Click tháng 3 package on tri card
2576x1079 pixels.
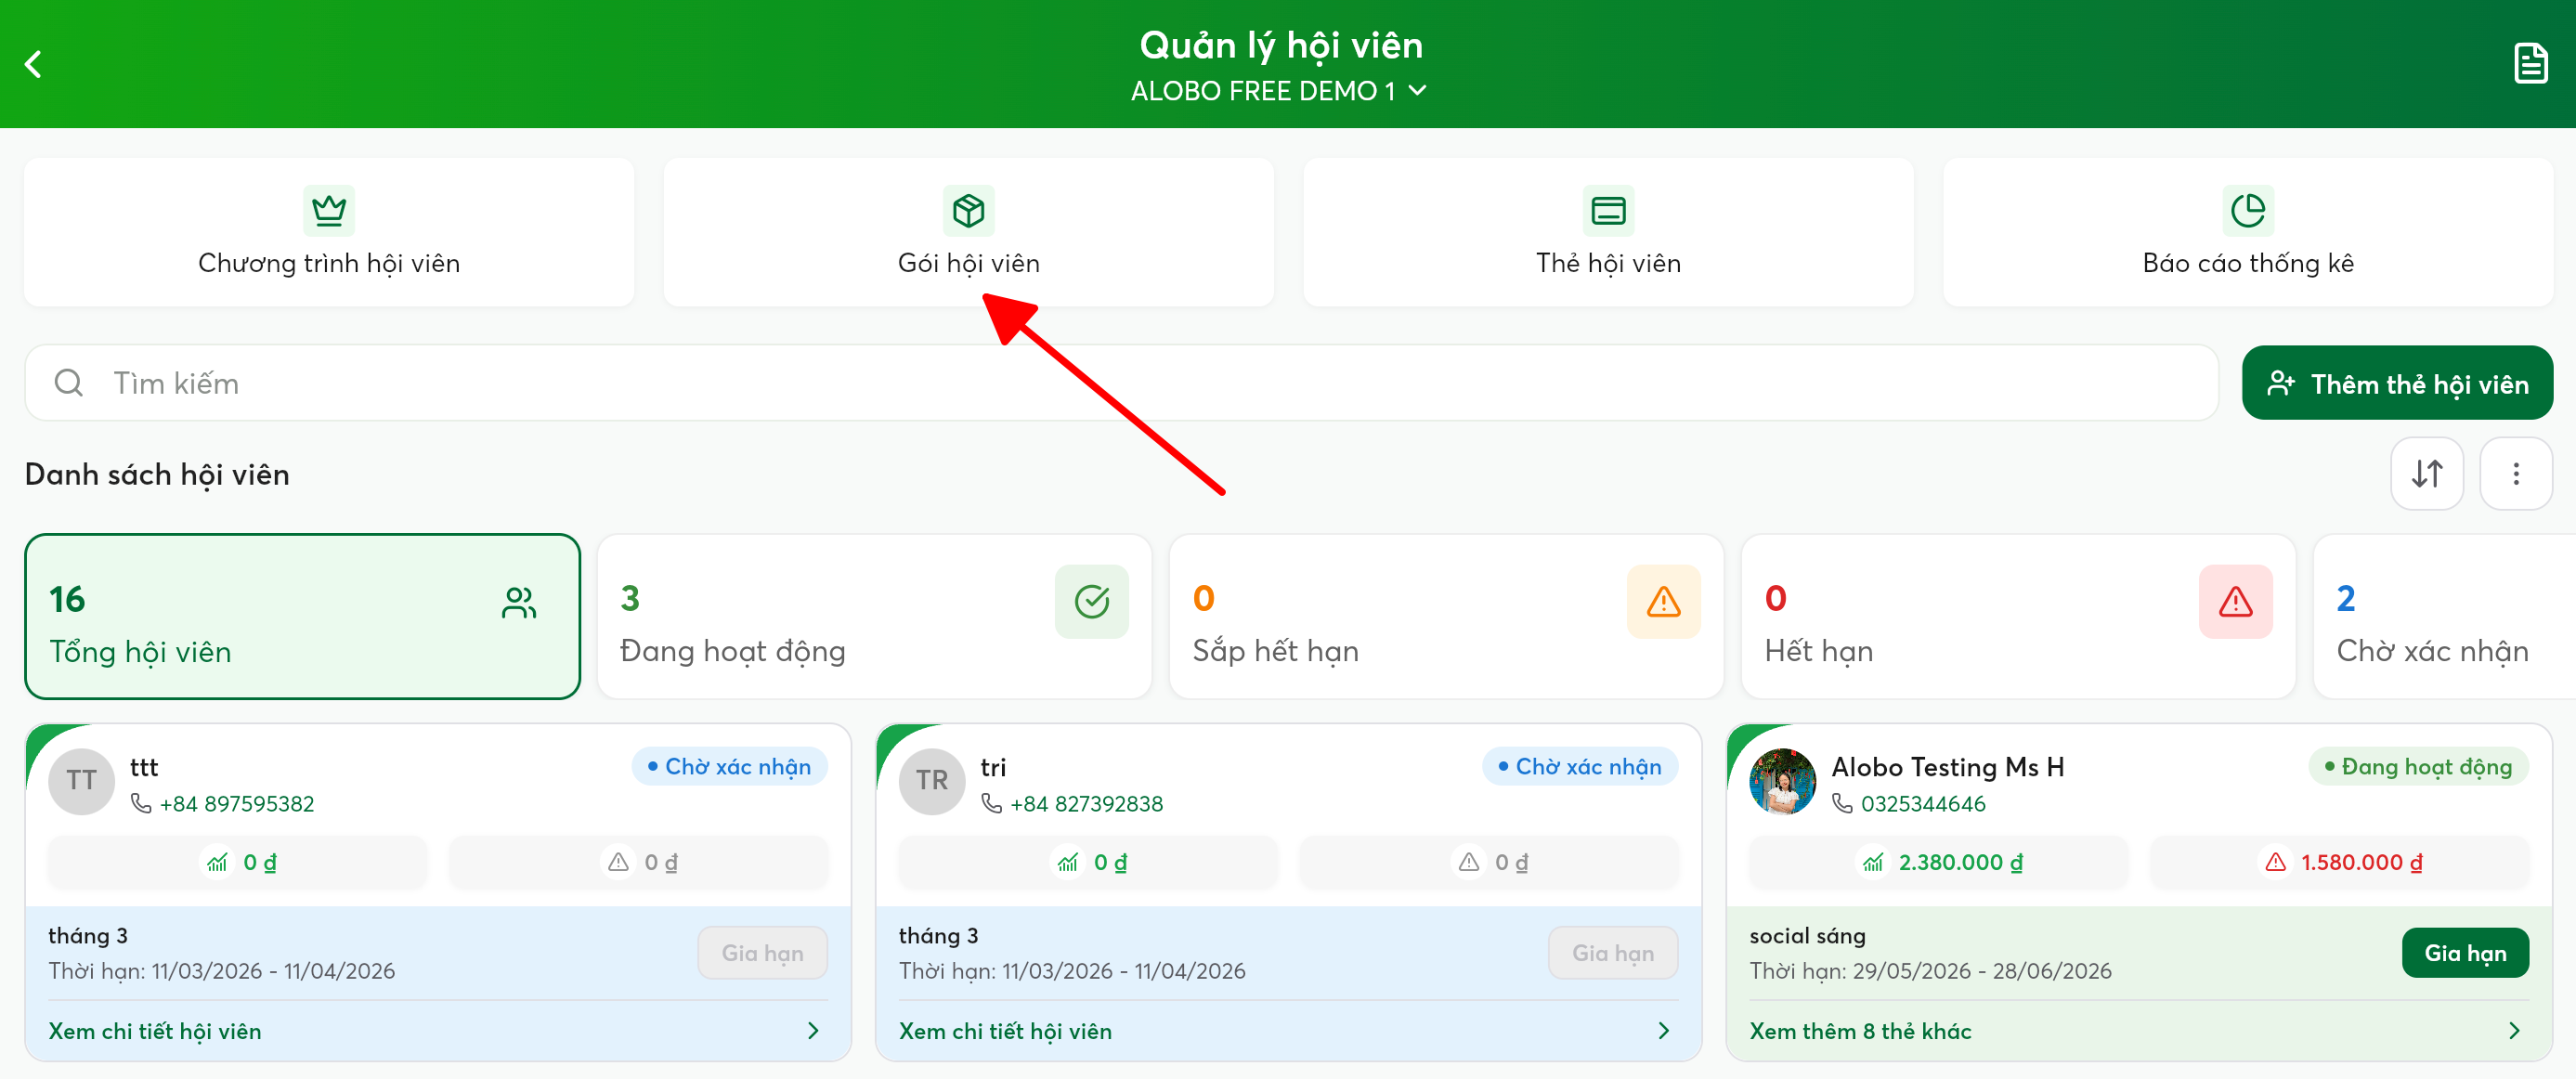tap(938, 936)
